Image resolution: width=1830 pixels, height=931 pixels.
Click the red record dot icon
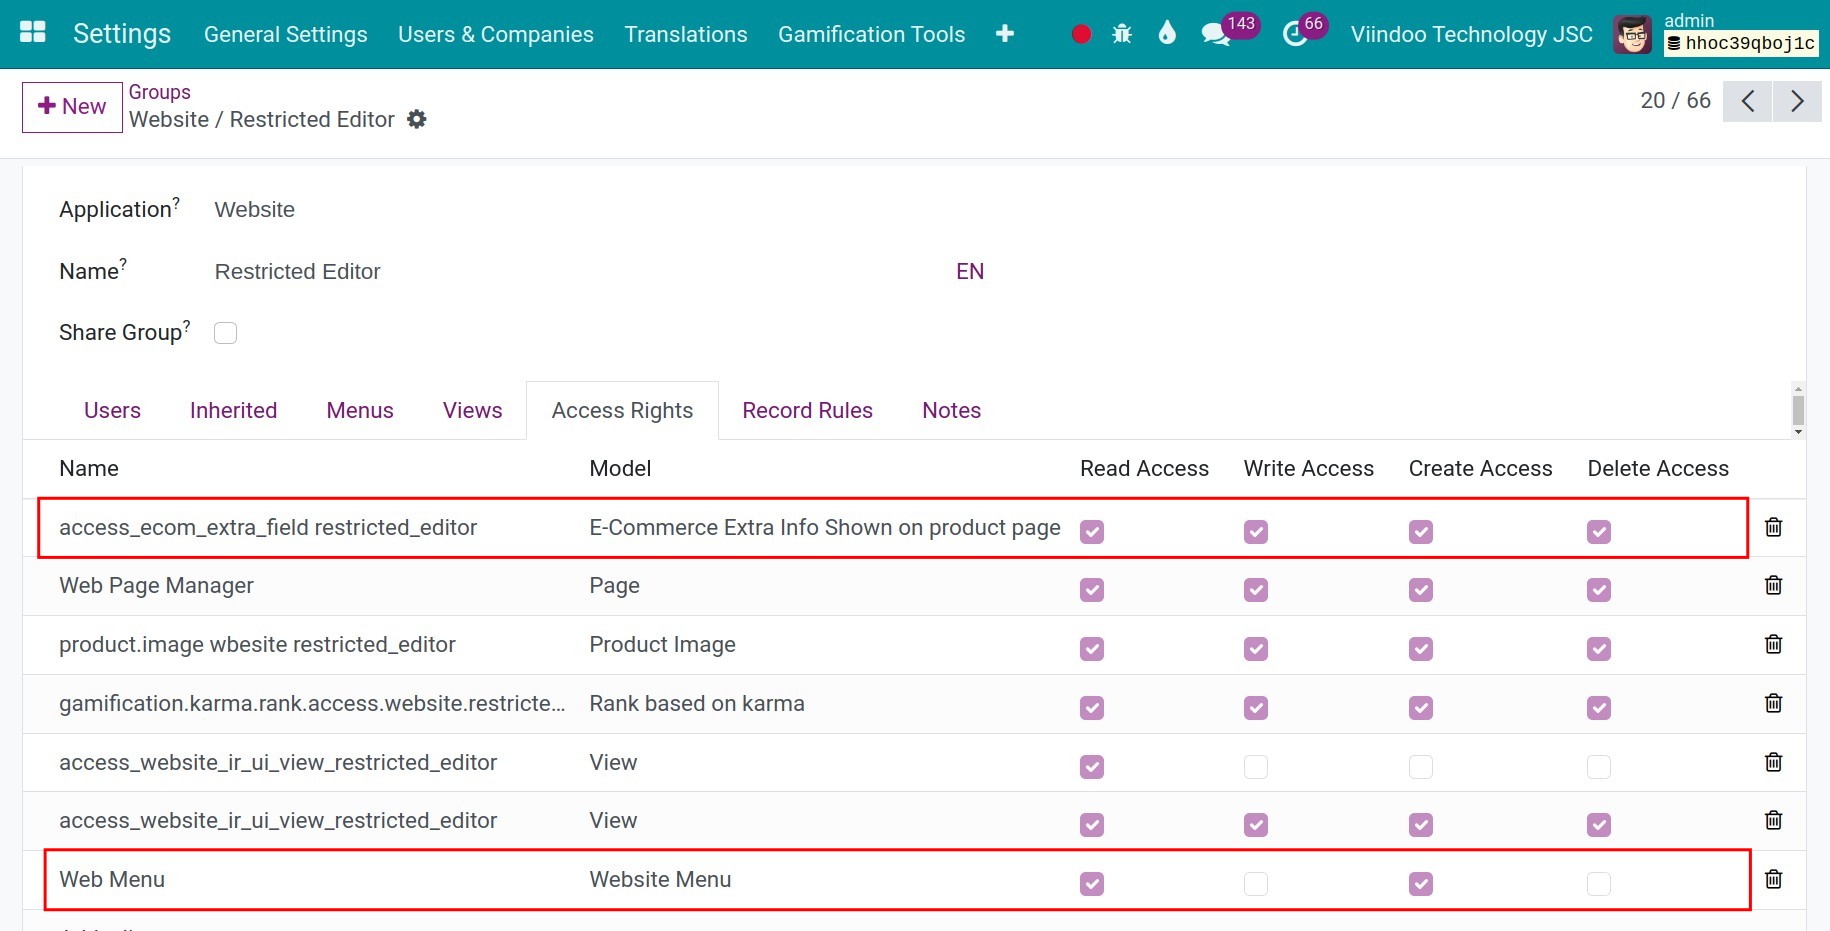[1081, 34]
